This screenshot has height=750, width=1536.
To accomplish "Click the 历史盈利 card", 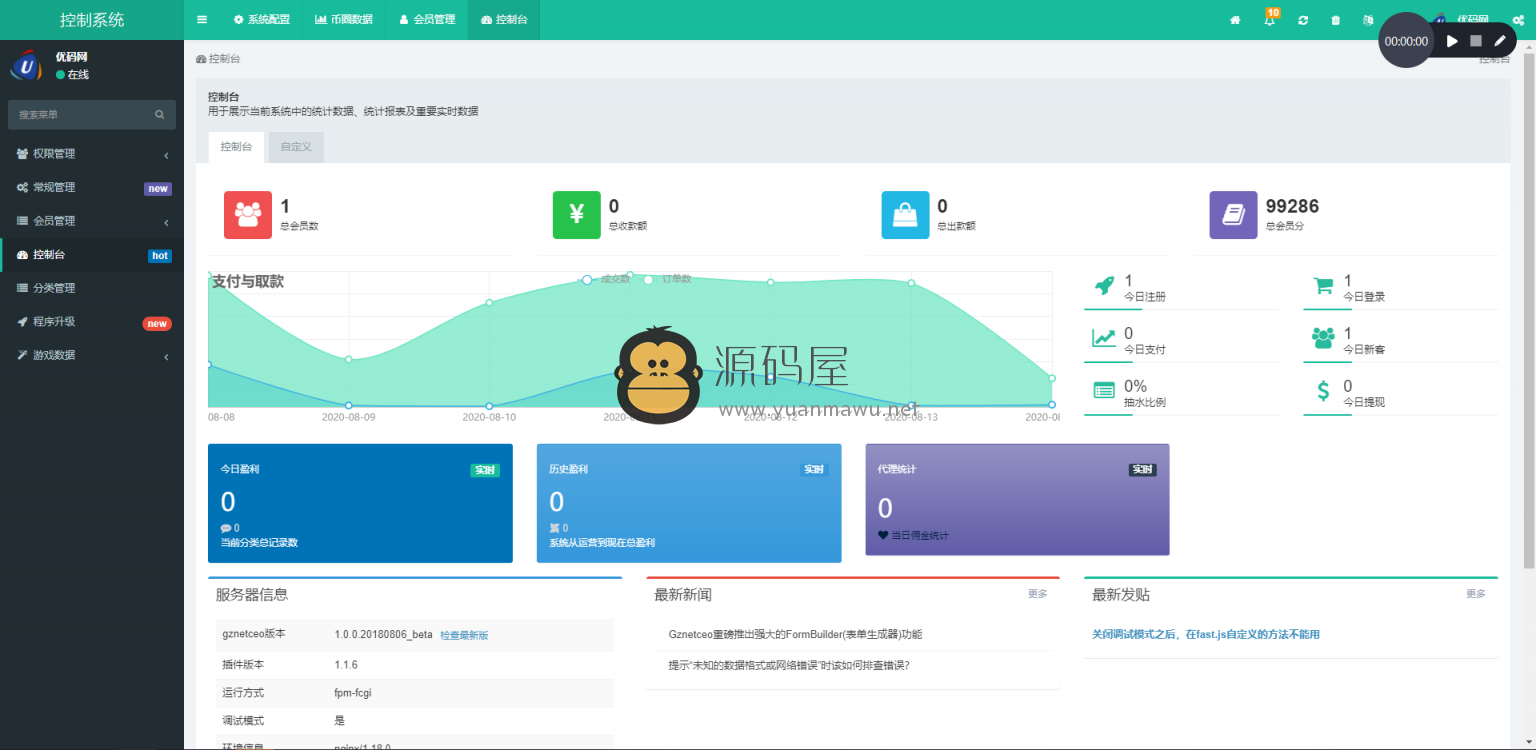I will [x=689, y=503].
